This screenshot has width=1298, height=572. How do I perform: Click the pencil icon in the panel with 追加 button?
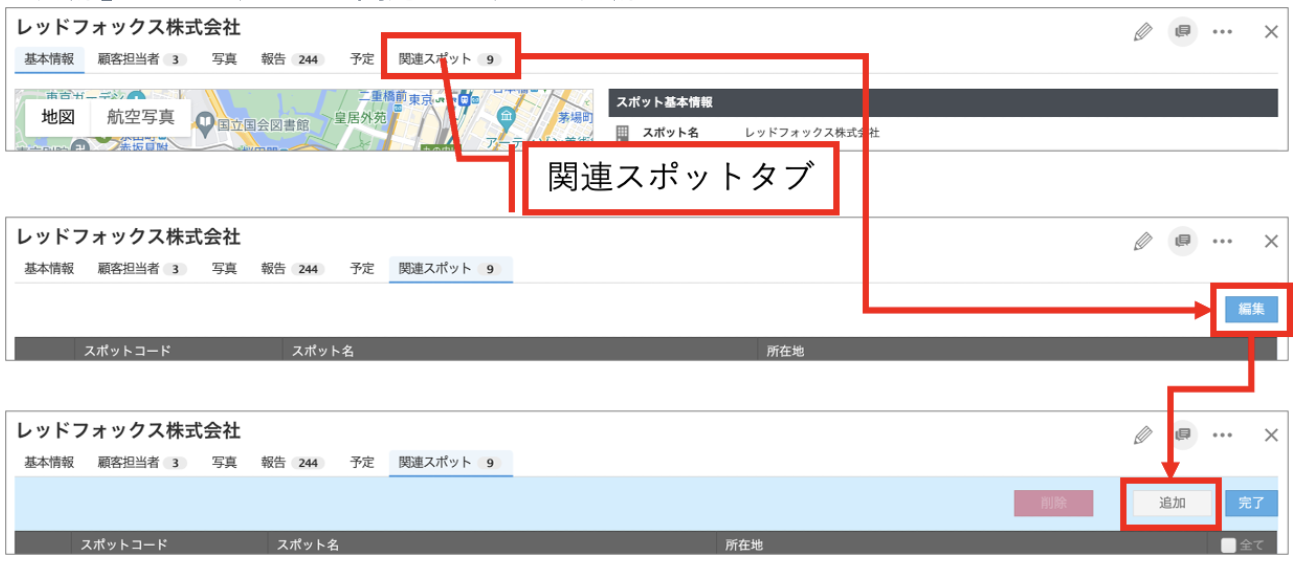(1143, 435)
